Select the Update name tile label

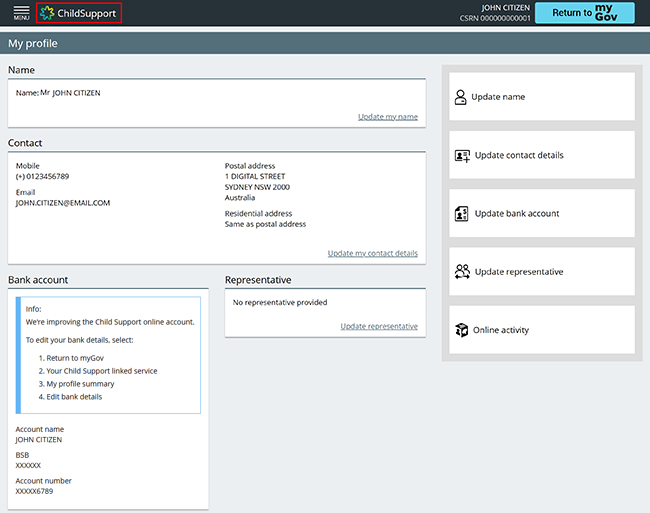point(498,97)
